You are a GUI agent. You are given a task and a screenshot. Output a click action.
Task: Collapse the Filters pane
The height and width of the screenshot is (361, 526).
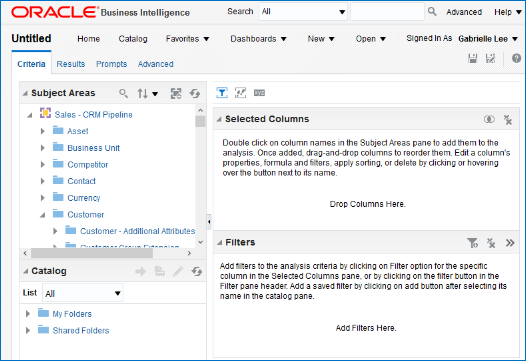(x=219, y=243)
